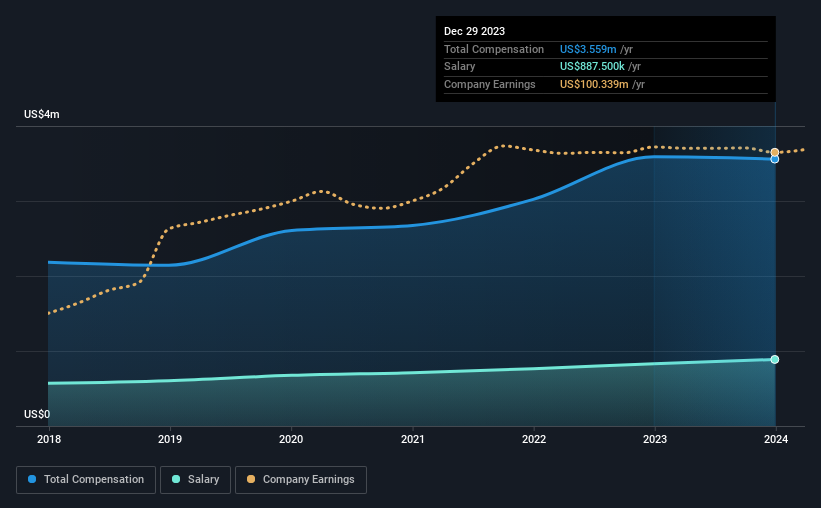Click the blue dot in Total Compensation legend

pos(32,479)
